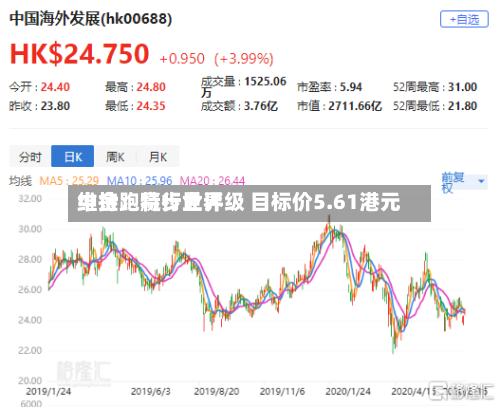The width and height of the screenshot is (500, 407).
Task: Click the 52周最低 21.80 value
Action: pyautogui.click(x=435, y=106)
